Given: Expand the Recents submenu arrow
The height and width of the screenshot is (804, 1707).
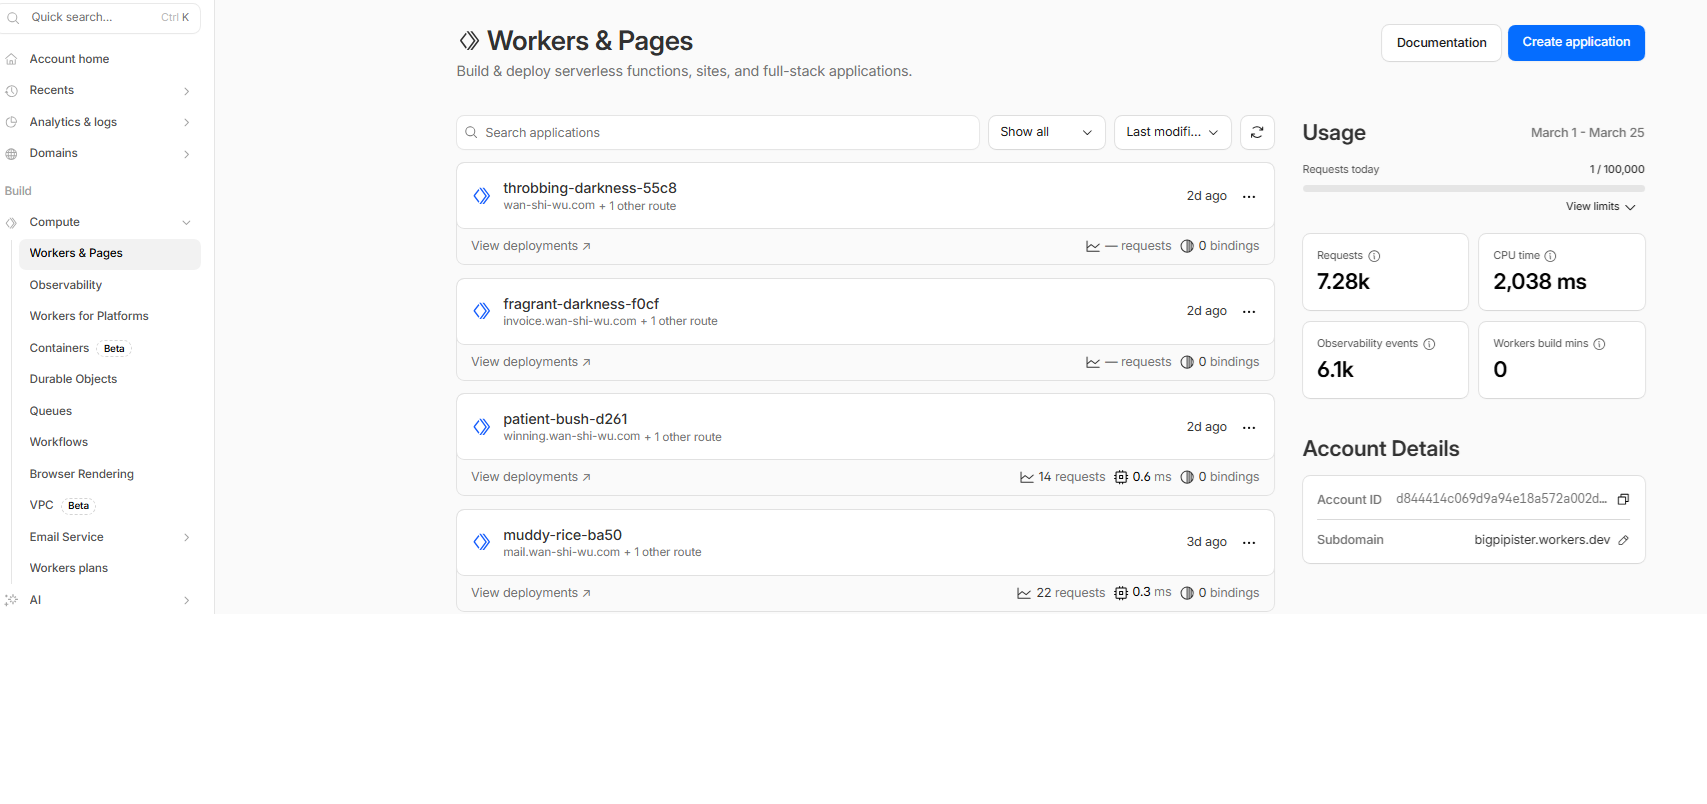Looking at the screenshot, I should point(186,91).
